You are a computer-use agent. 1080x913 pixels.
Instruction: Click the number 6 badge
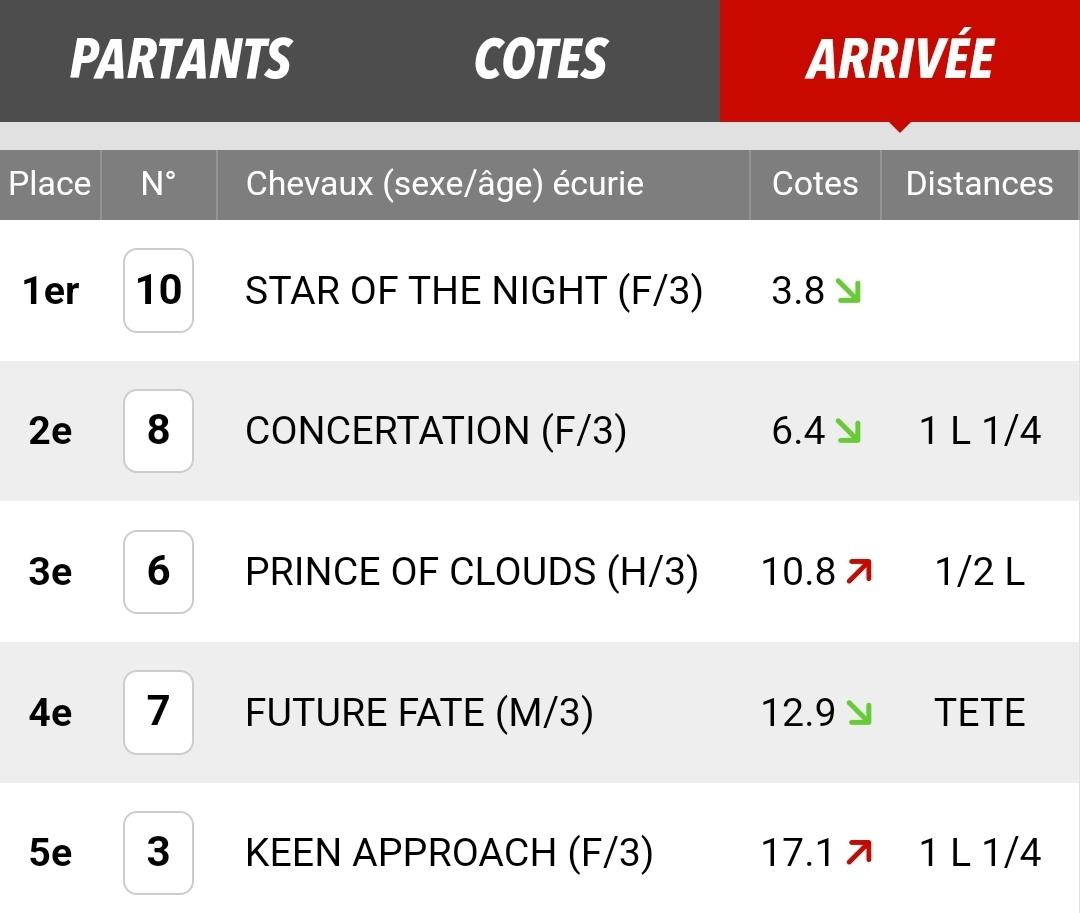pyautogui.click(x=158, y=571)
